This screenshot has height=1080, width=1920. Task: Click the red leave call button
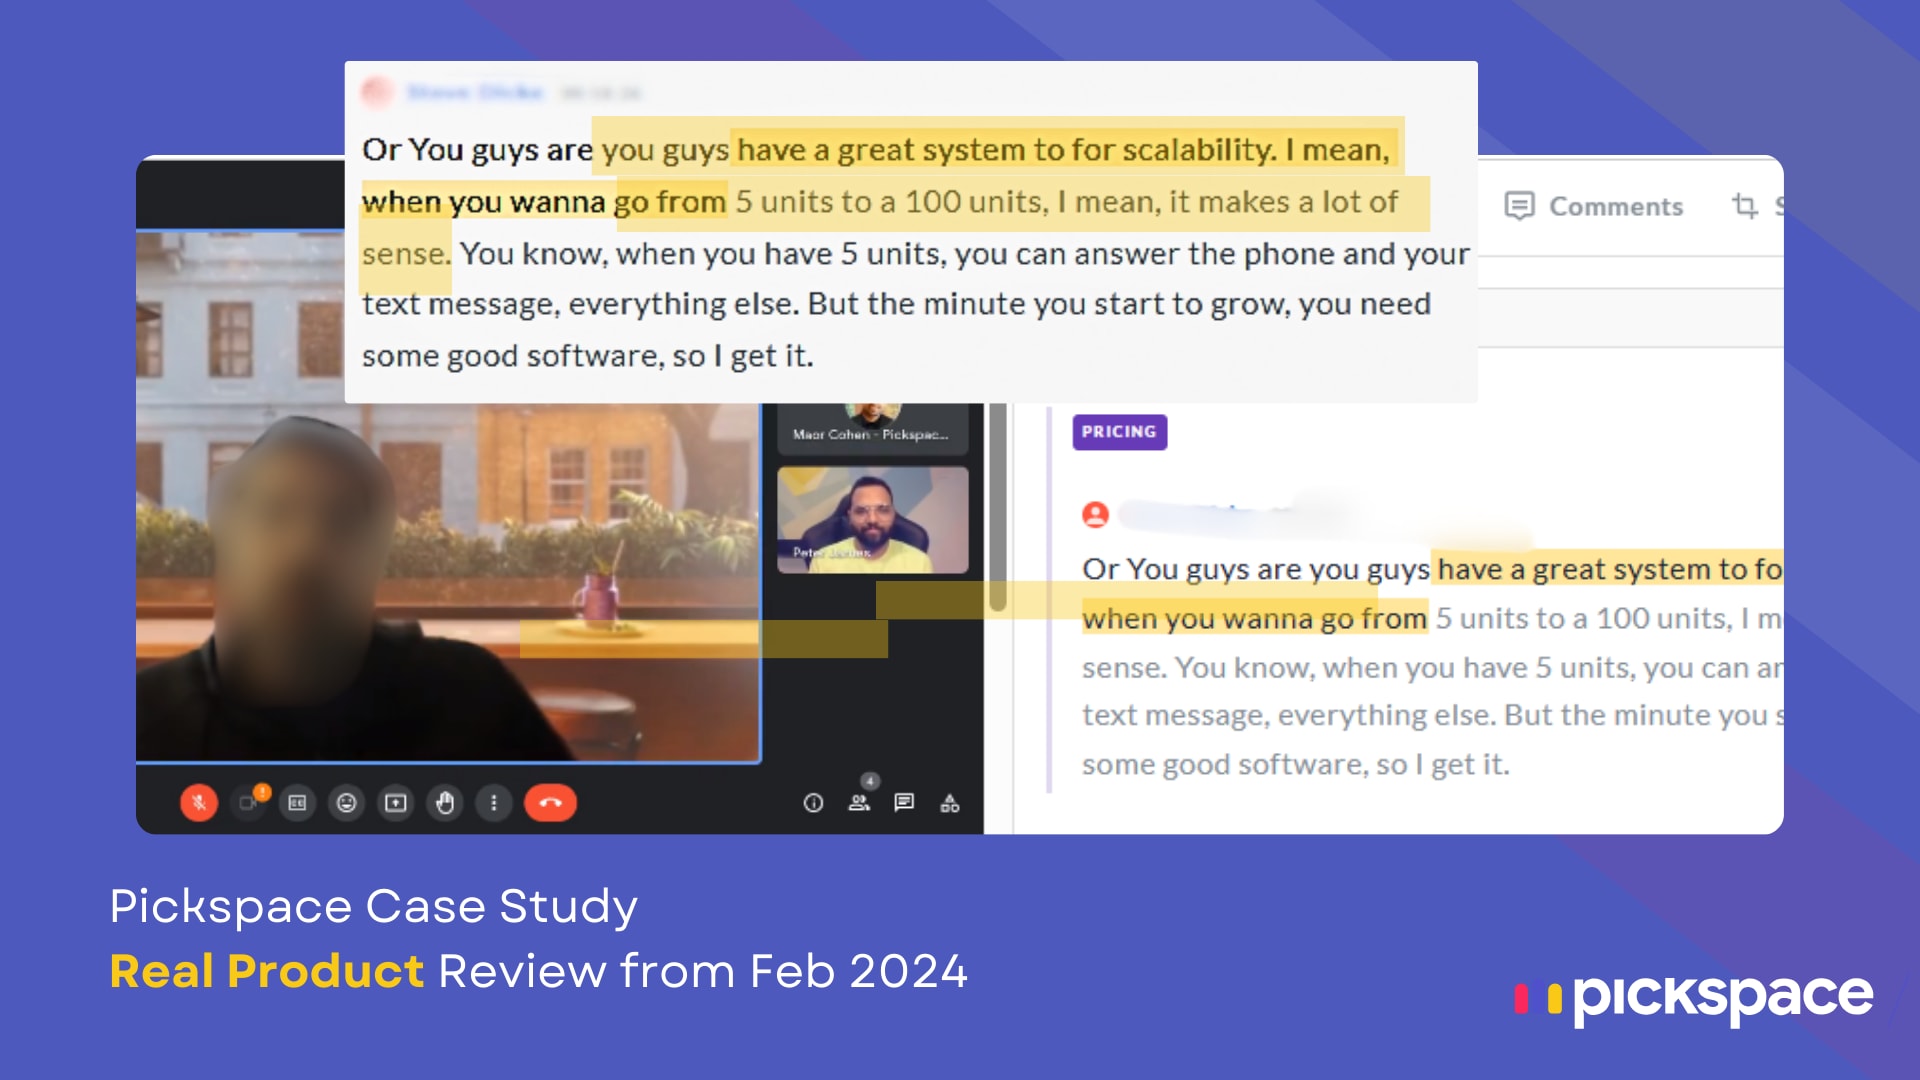[x=550, y=803]
